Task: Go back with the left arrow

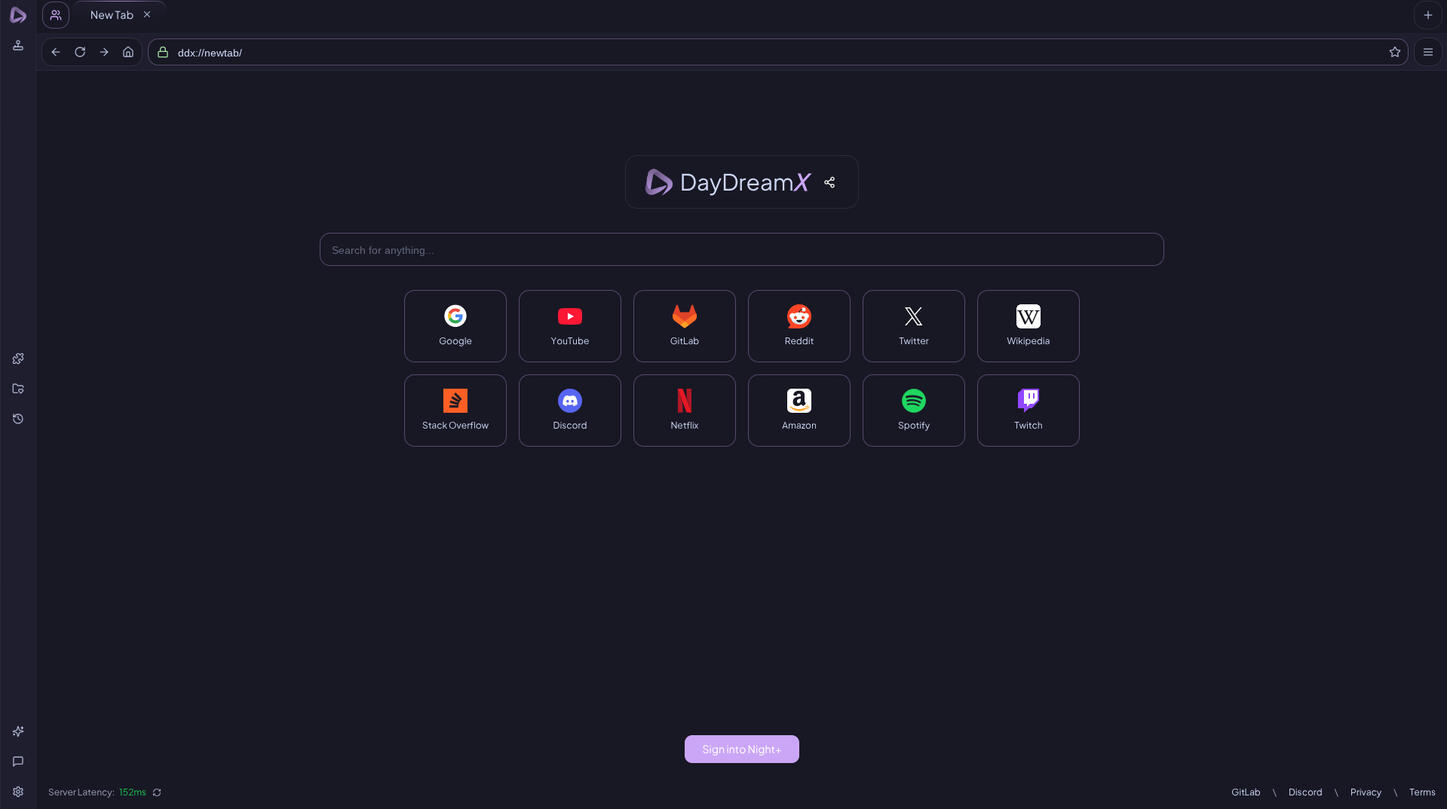Action: (x=56, y=52)
